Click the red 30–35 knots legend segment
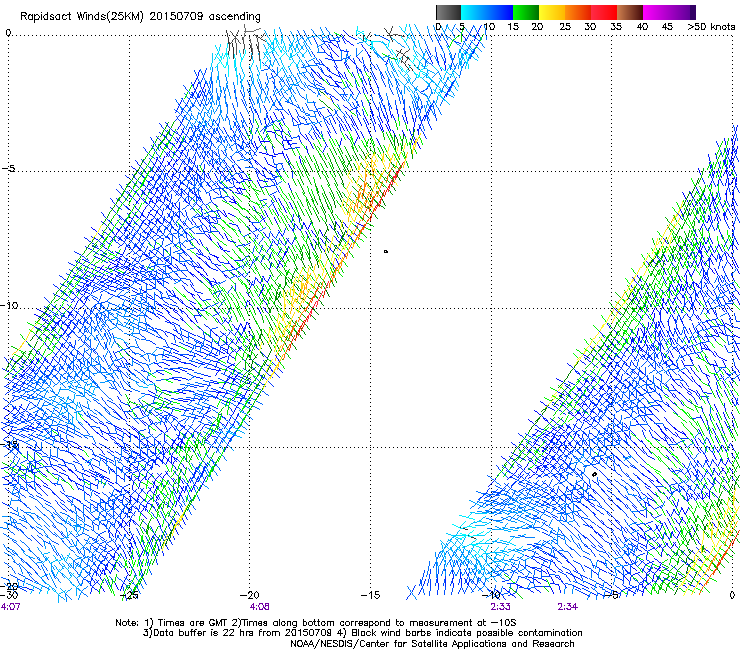740x650 pixels. (x=604, y=12)
